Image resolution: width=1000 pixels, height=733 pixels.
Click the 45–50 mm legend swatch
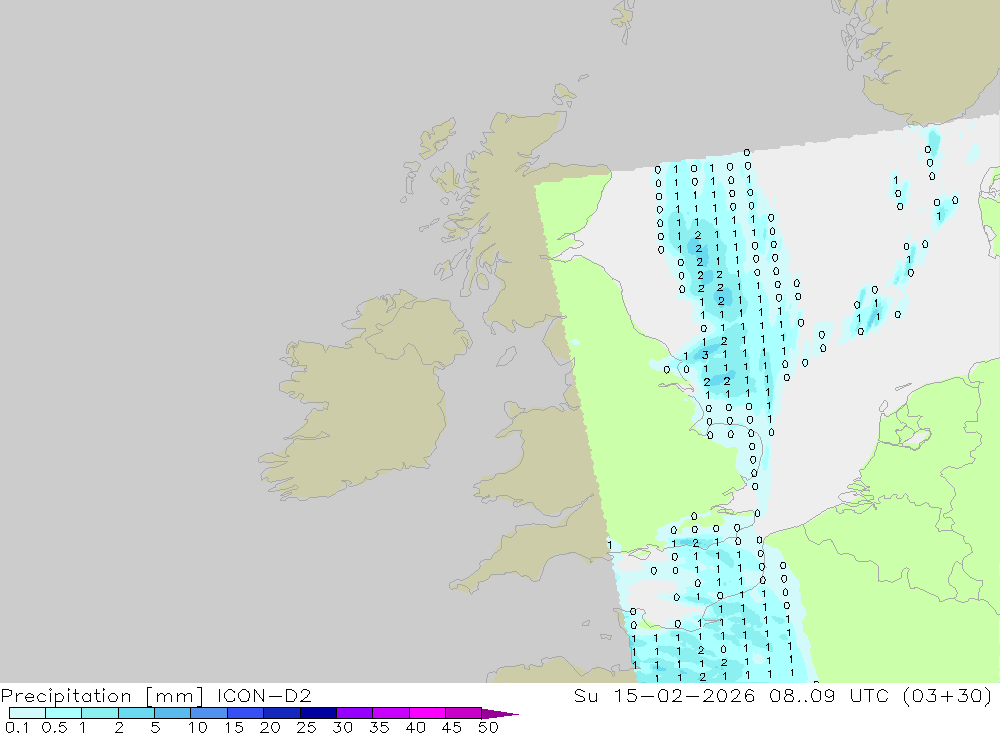click(463, 713)
